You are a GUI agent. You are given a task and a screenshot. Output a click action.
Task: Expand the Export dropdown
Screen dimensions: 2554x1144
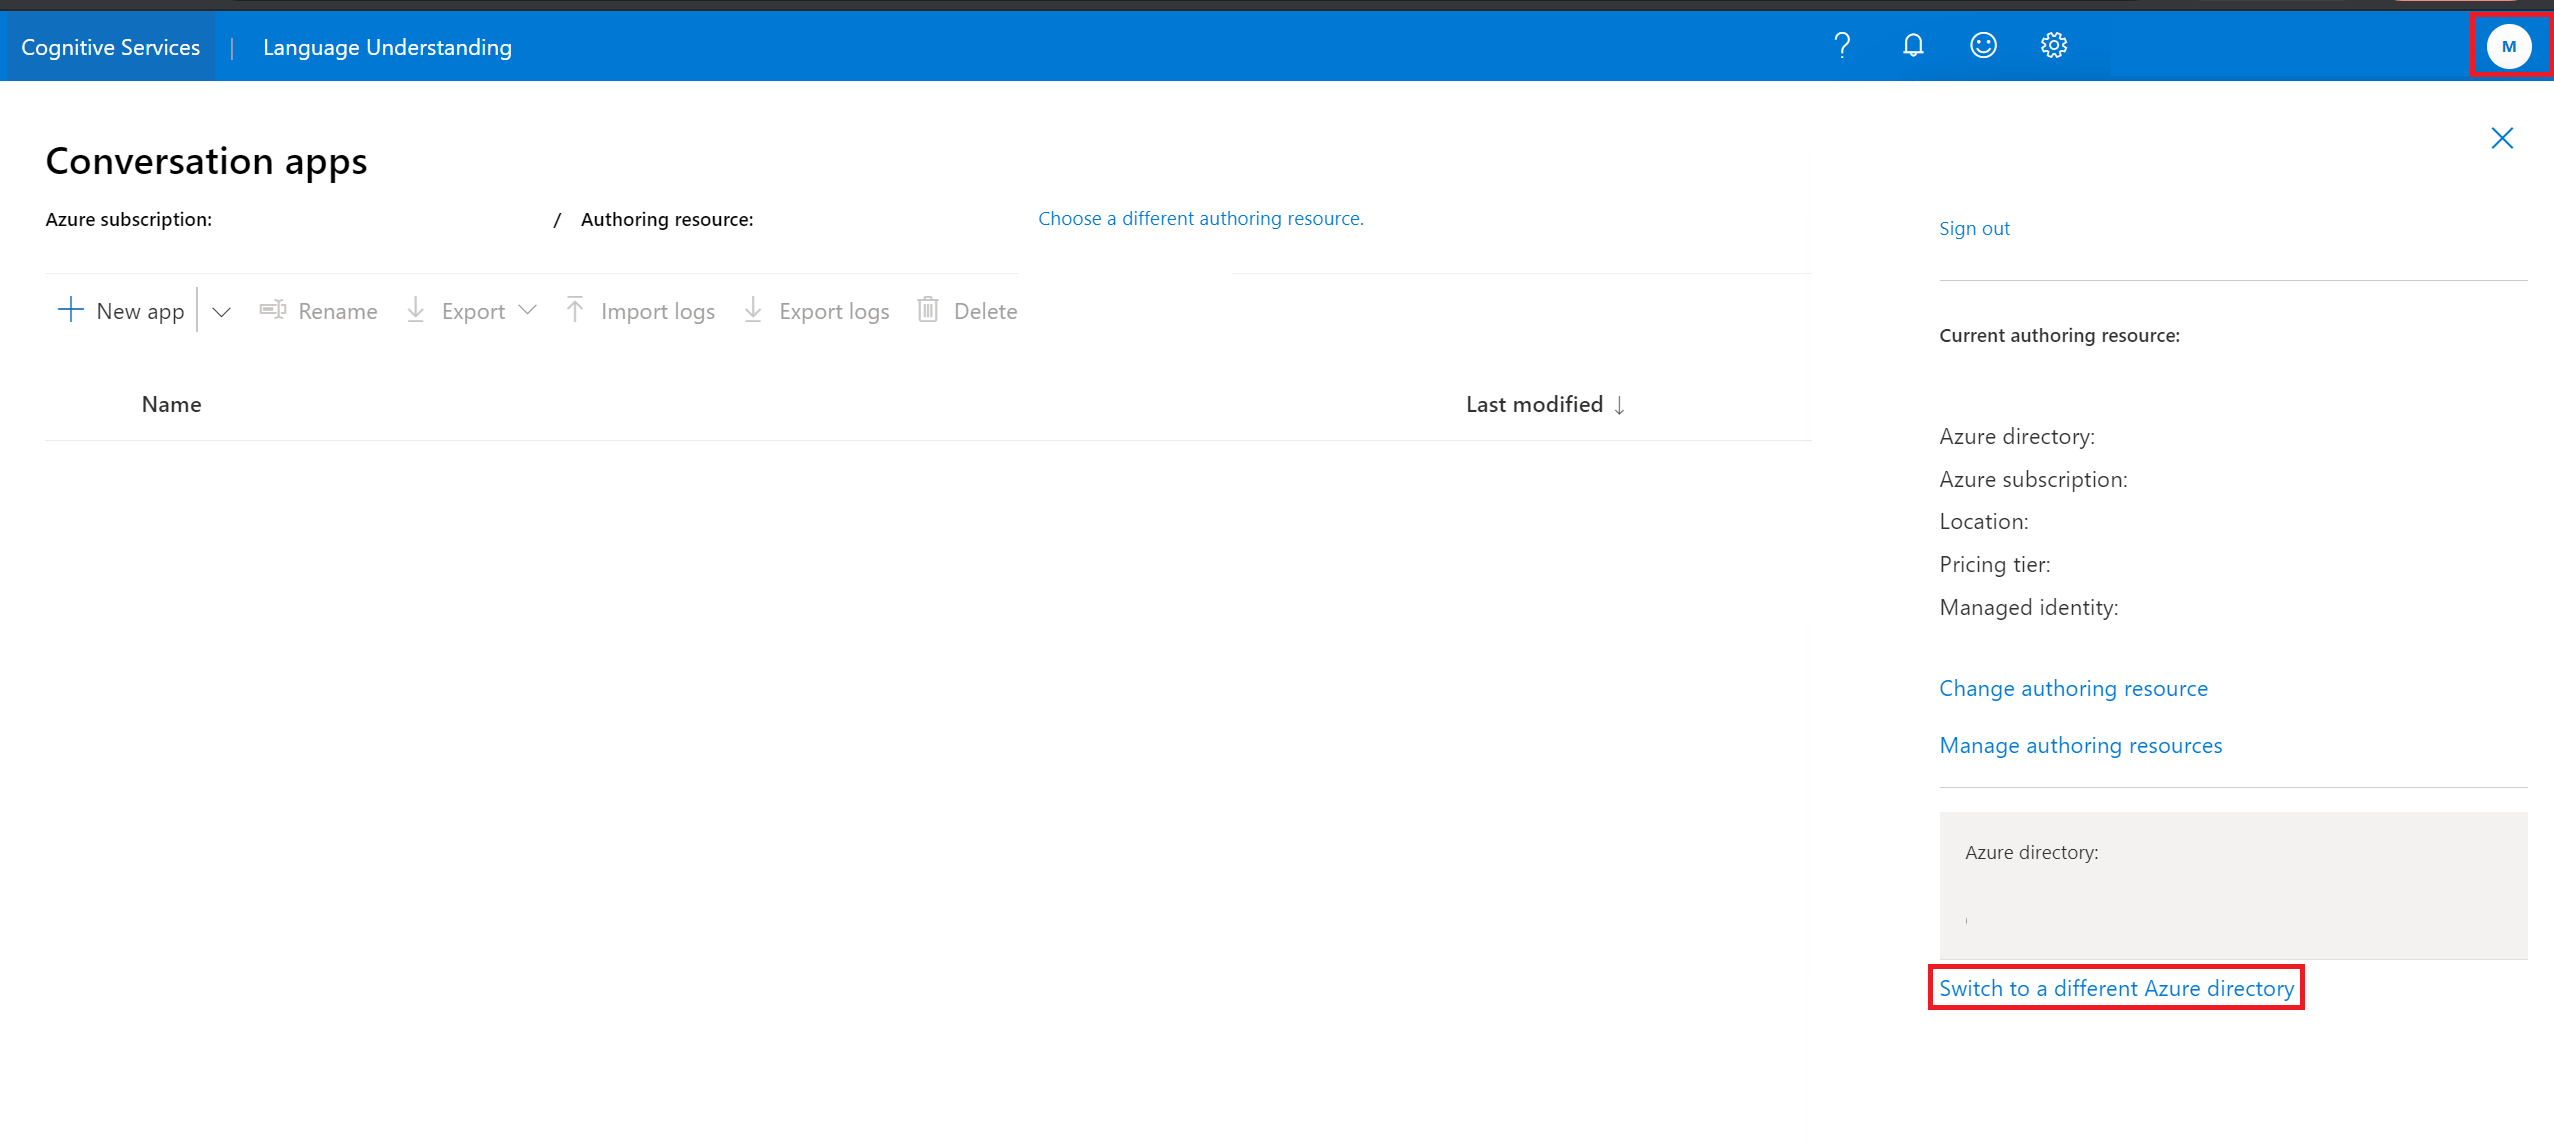point(472,311)
